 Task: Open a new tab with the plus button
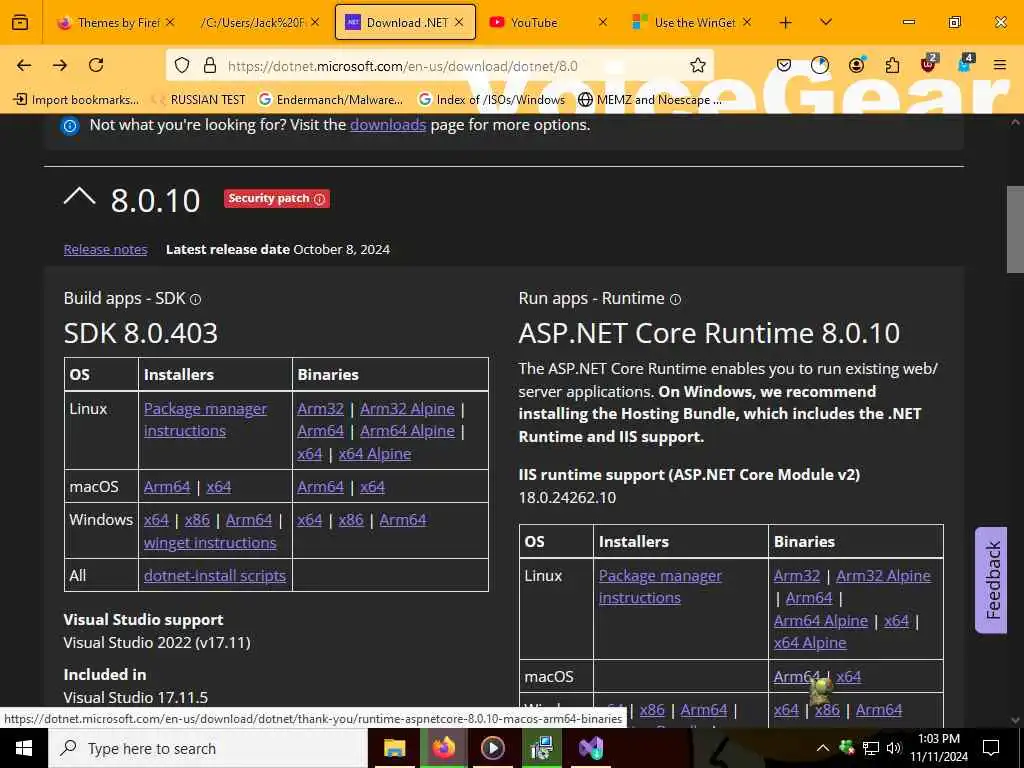[786, 23]
